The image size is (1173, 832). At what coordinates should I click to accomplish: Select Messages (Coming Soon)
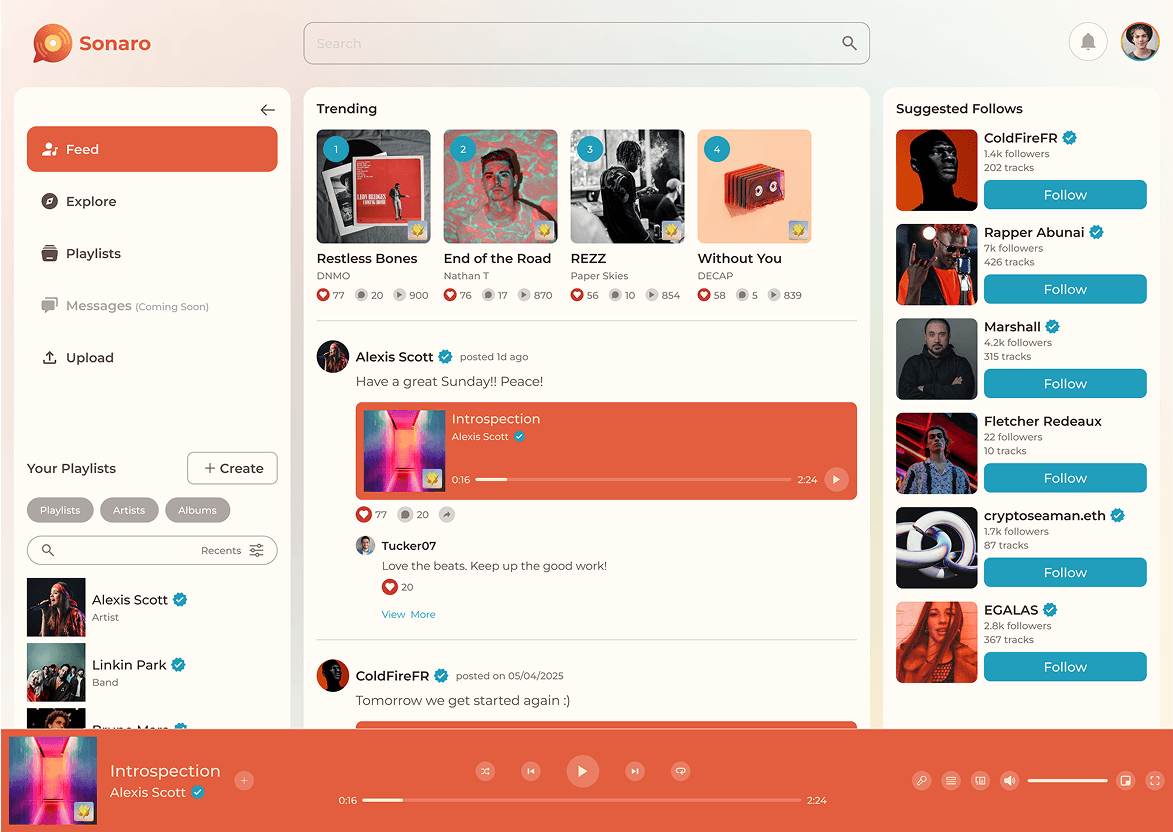tap(124, 306)
